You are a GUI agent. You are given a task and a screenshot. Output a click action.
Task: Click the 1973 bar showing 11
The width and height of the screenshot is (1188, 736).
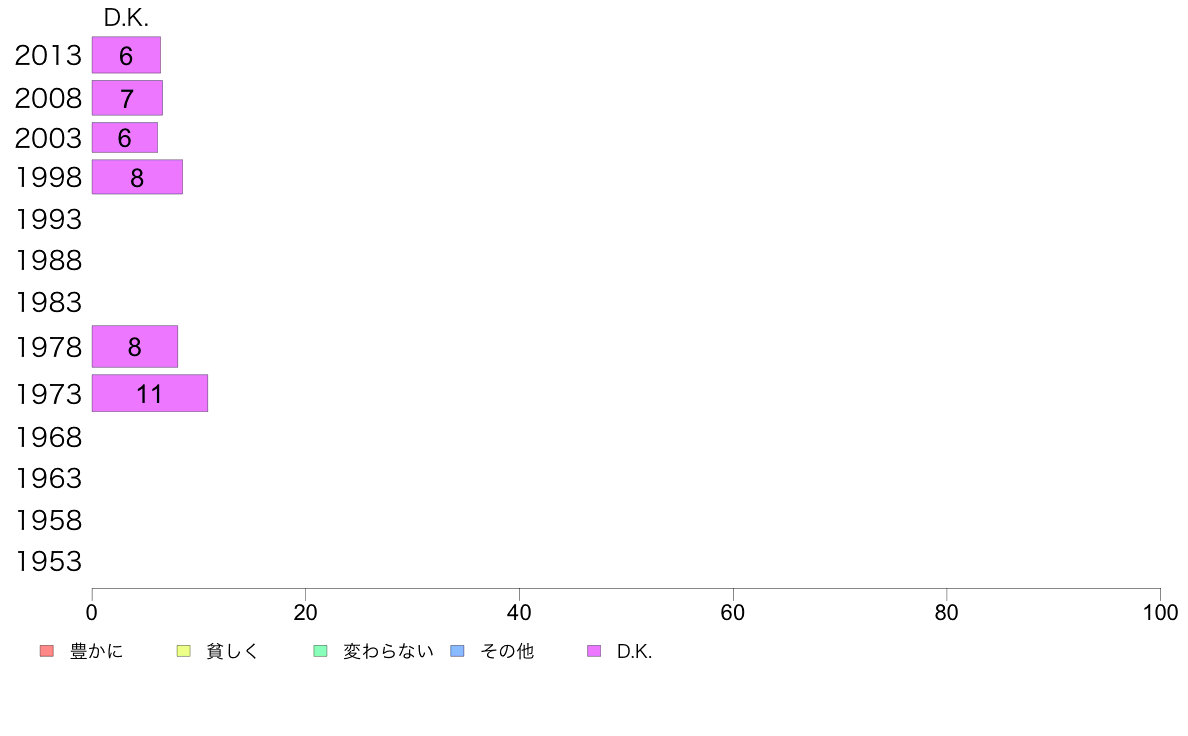150,393
